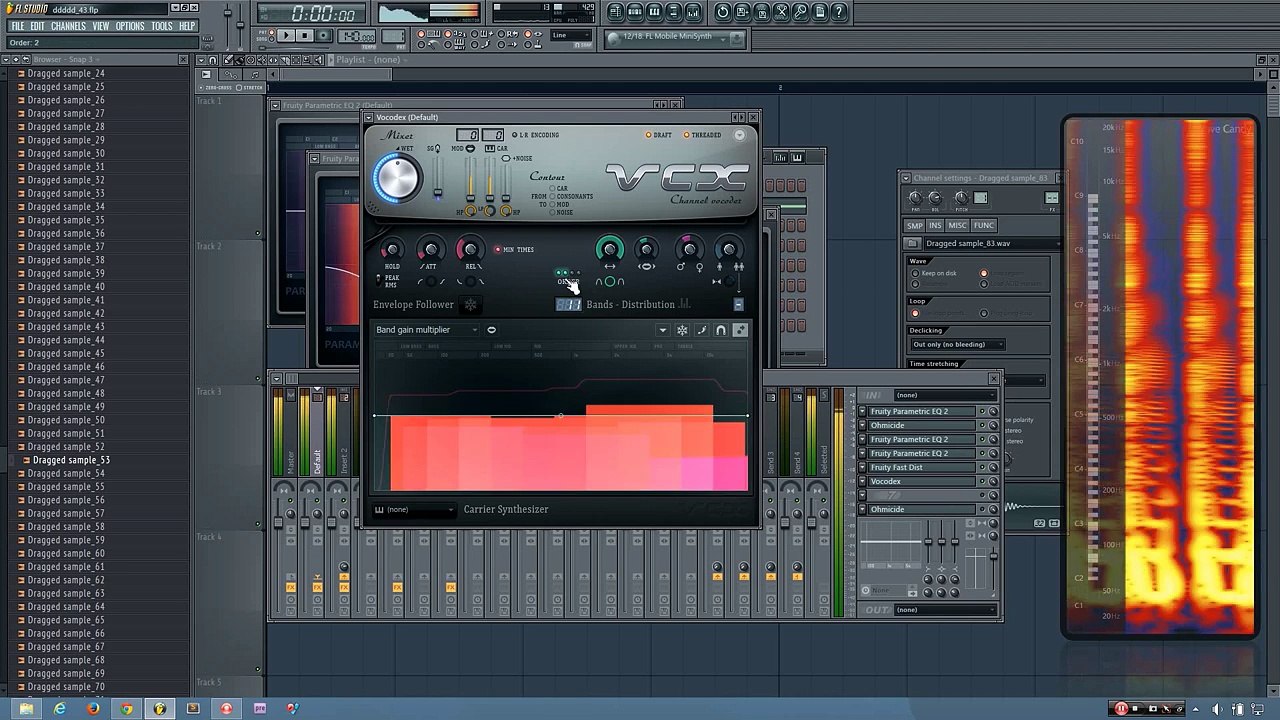This screenshot has width=1280, height=720.
Task: Open the FILE menu
Action: tap(17, 26)
